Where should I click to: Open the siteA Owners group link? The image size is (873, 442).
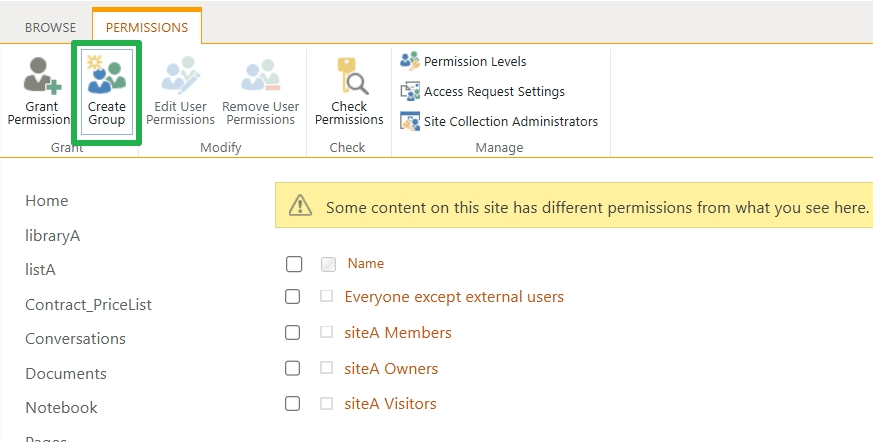click(x=391, y=369)
